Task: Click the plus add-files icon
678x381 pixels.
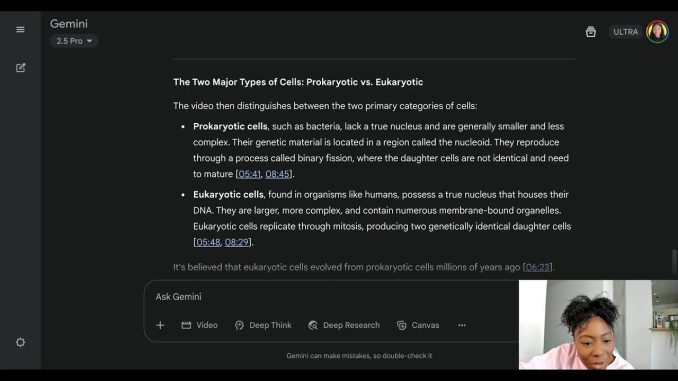Action: [160, 325]
